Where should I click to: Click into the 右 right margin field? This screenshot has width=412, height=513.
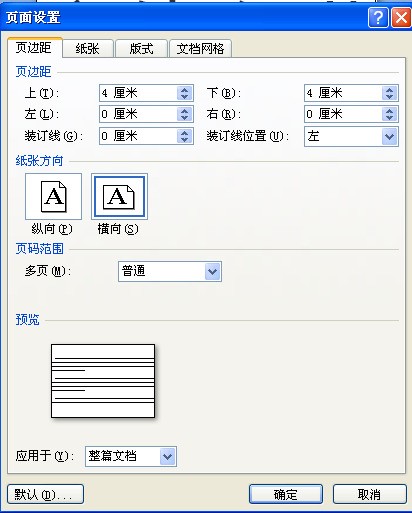pos(343,114)
